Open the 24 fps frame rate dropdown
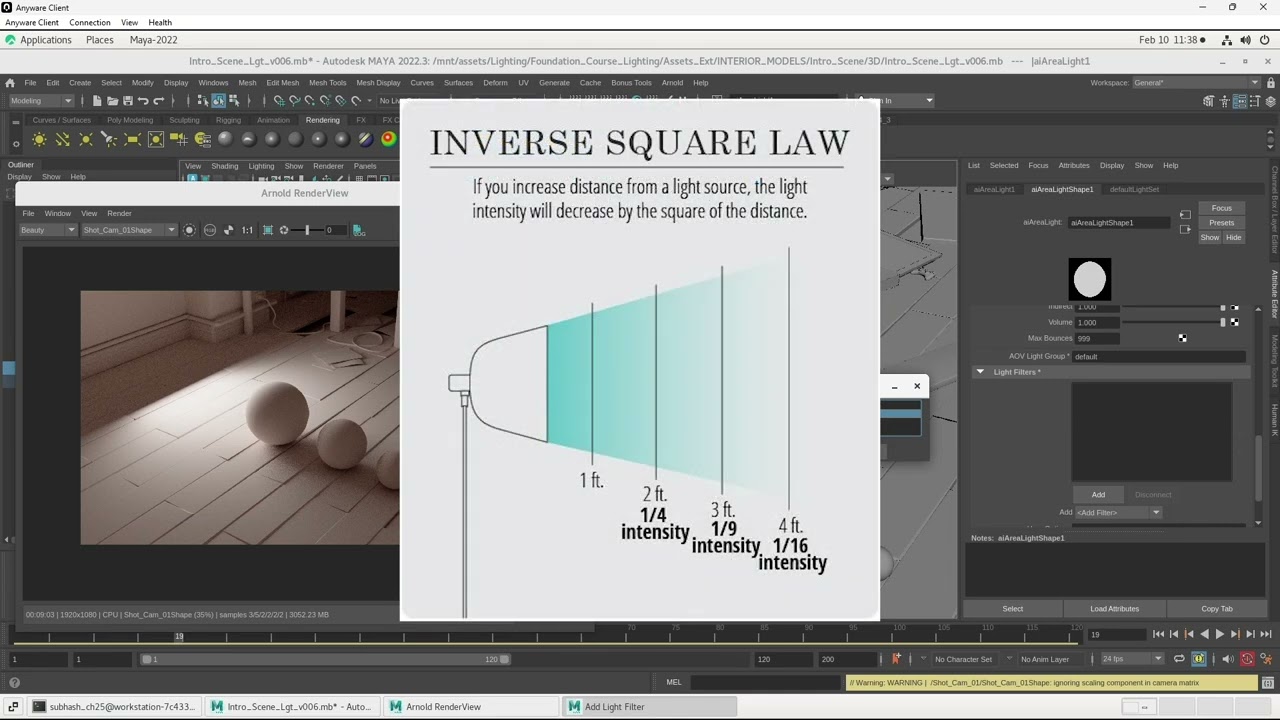Viewport: 1280px width, 720px height. coord(1132,659)
